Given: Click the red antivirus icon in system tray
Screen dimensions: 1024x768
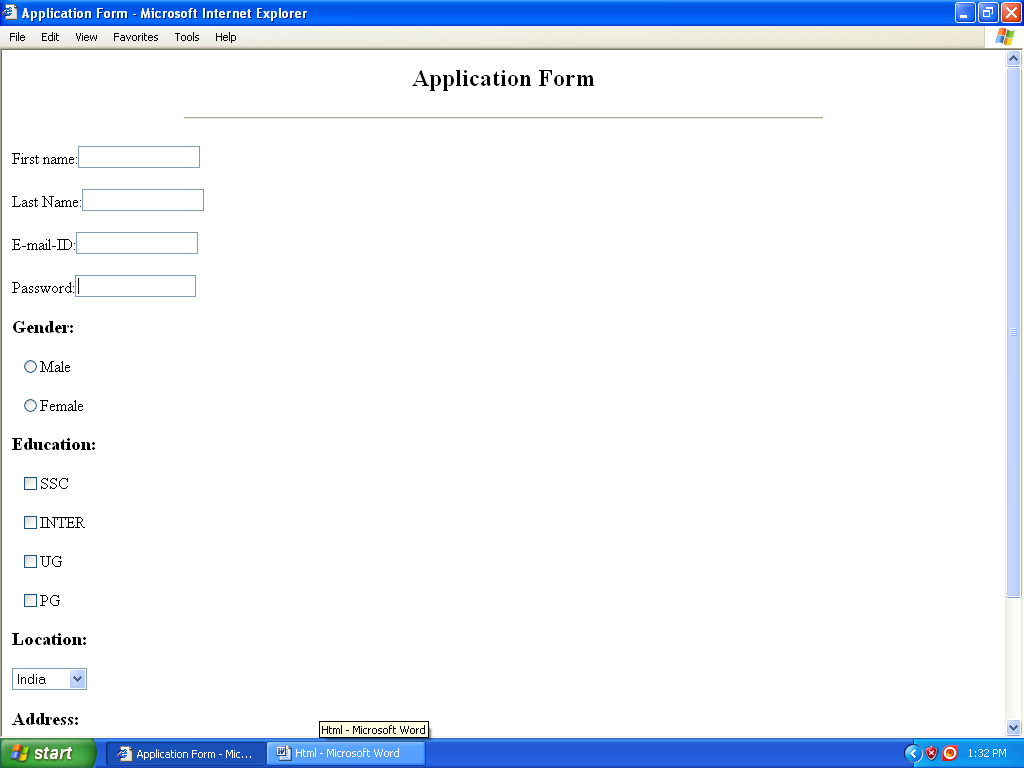Looking at the screenshot, I should (x=949, y=753).
